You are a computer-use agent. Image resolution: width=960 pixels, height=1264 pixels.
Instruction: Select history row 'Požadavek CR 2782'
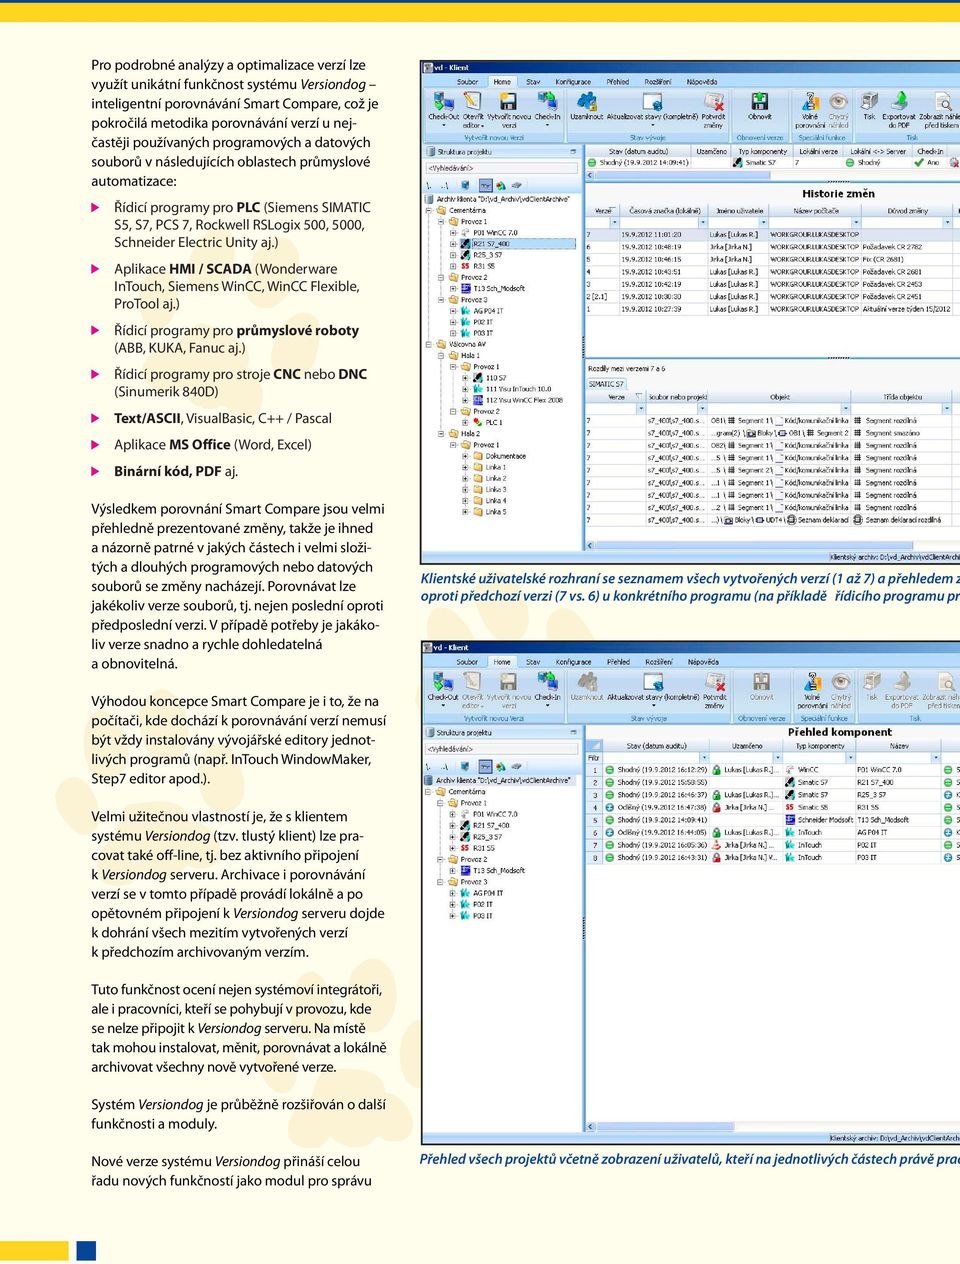coord(772,246)
